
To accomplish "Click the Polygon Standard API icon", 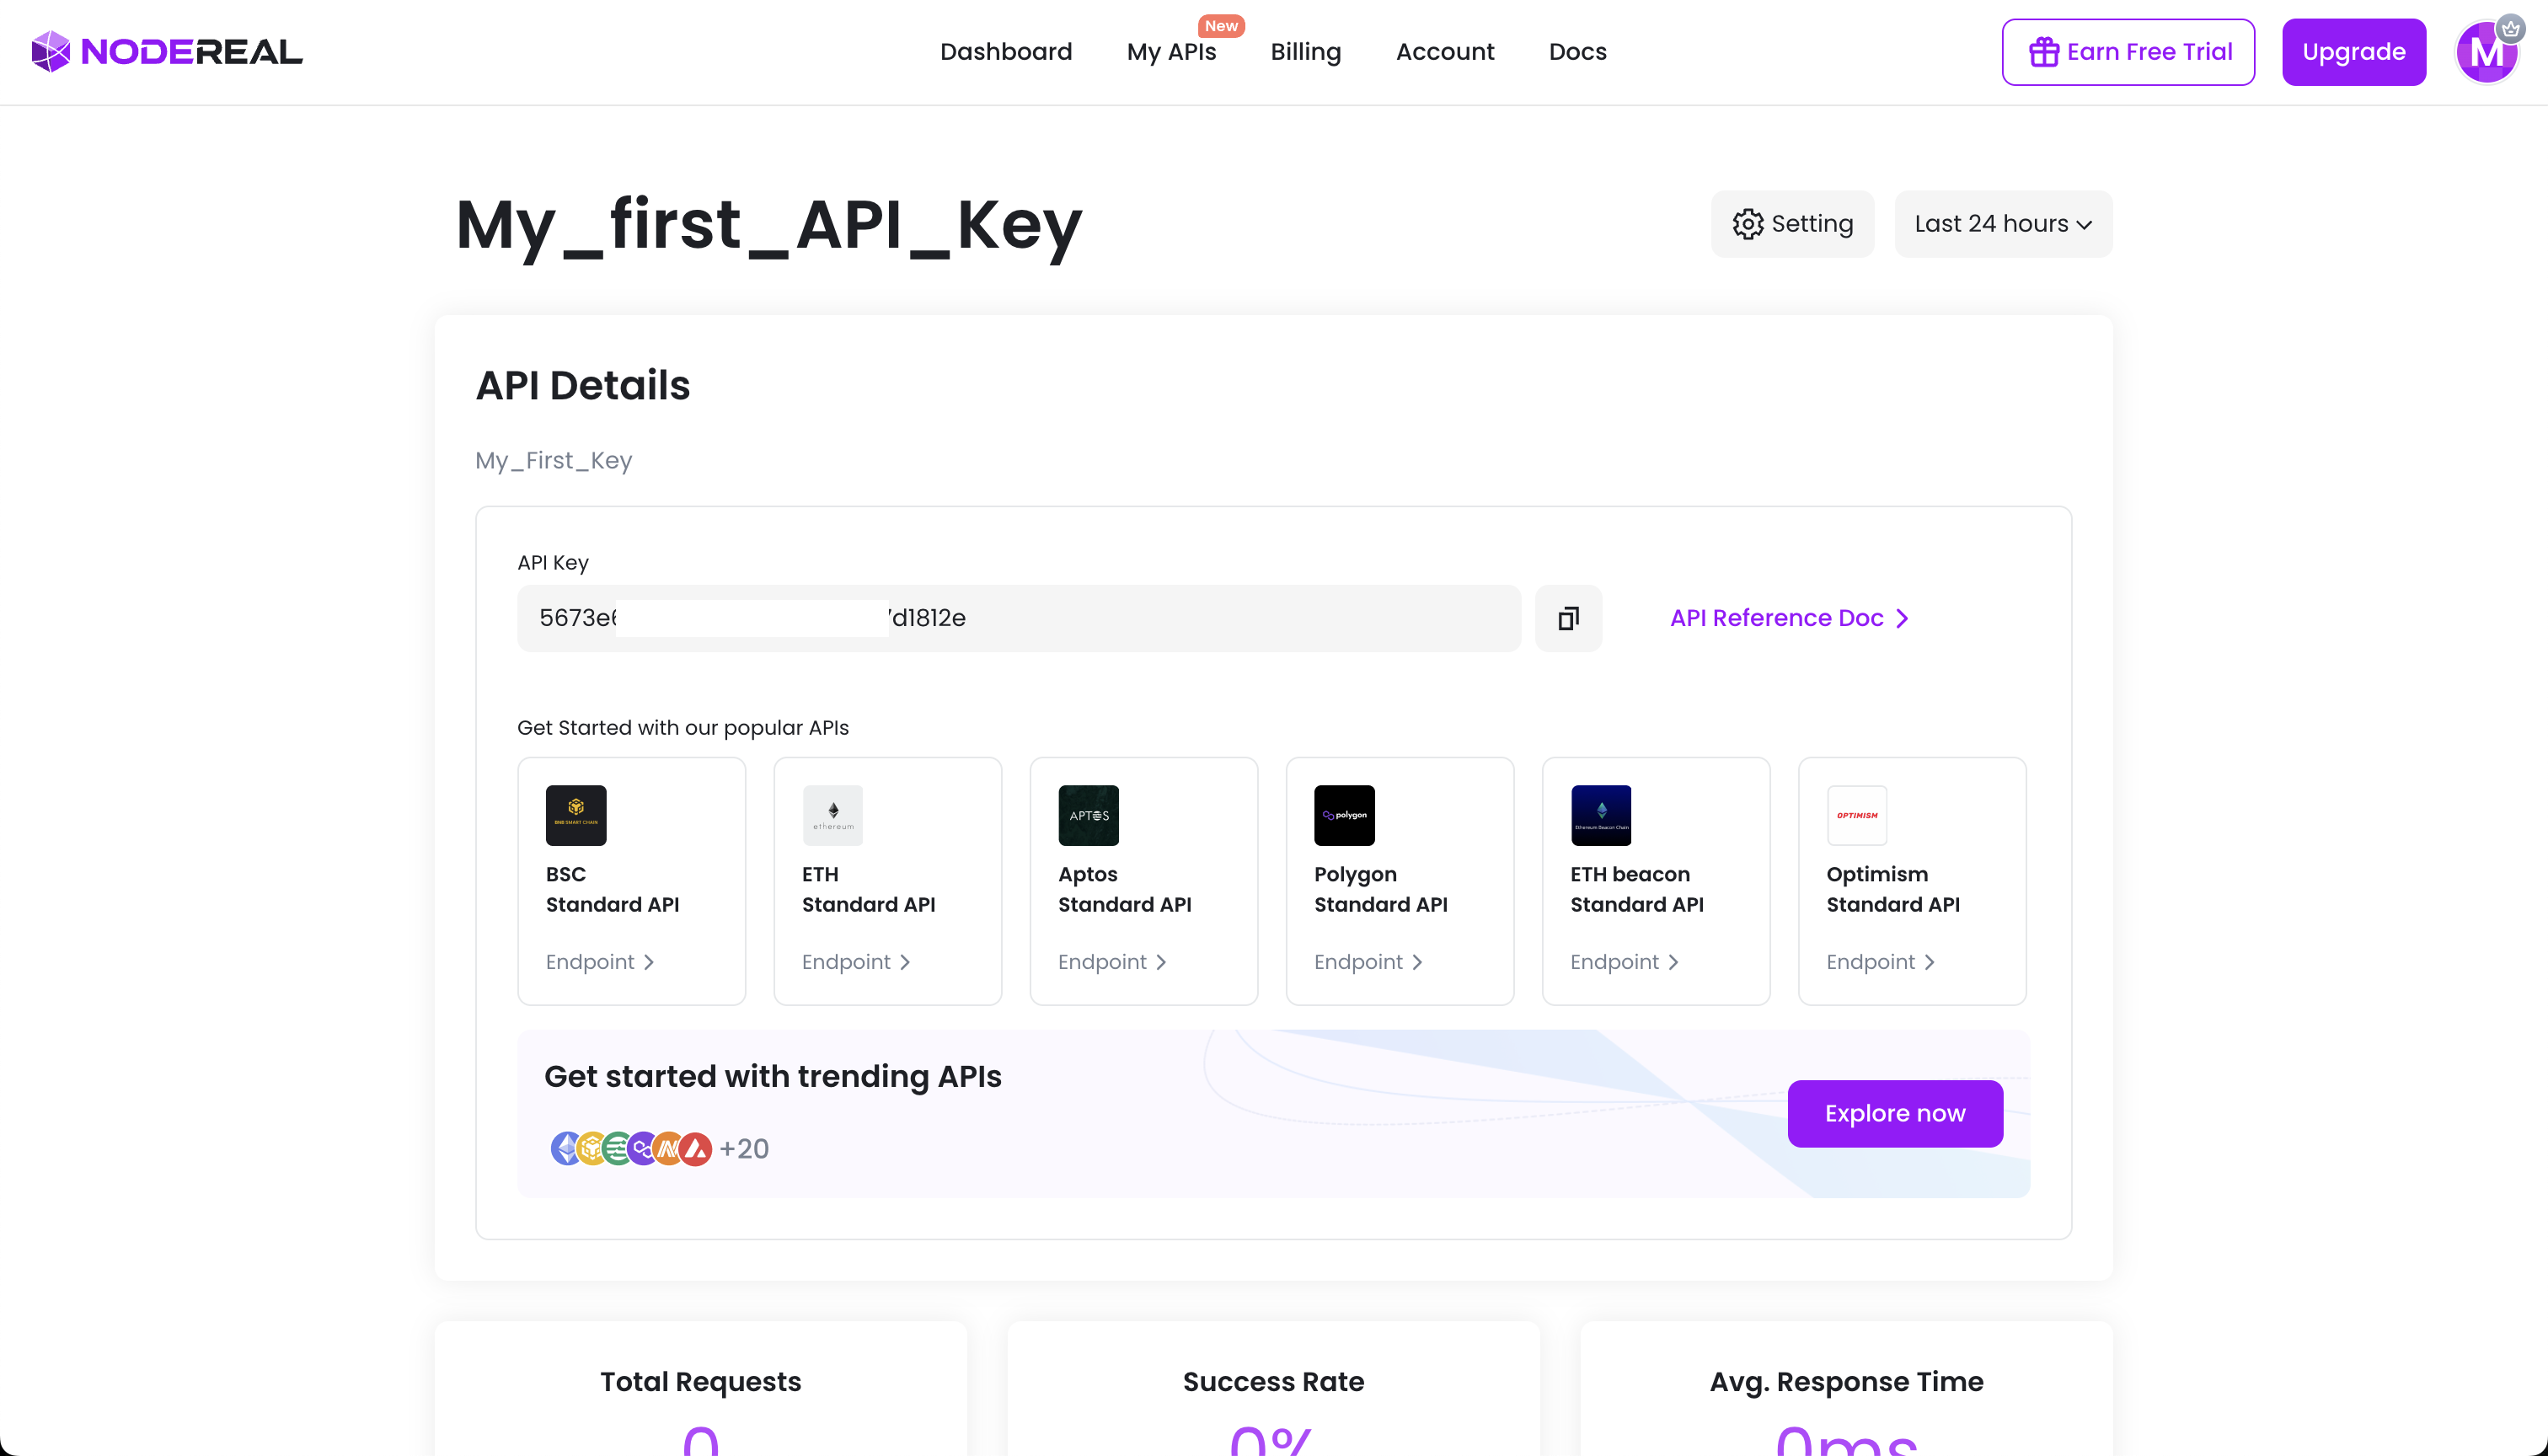I will [x=1344, y=816].
